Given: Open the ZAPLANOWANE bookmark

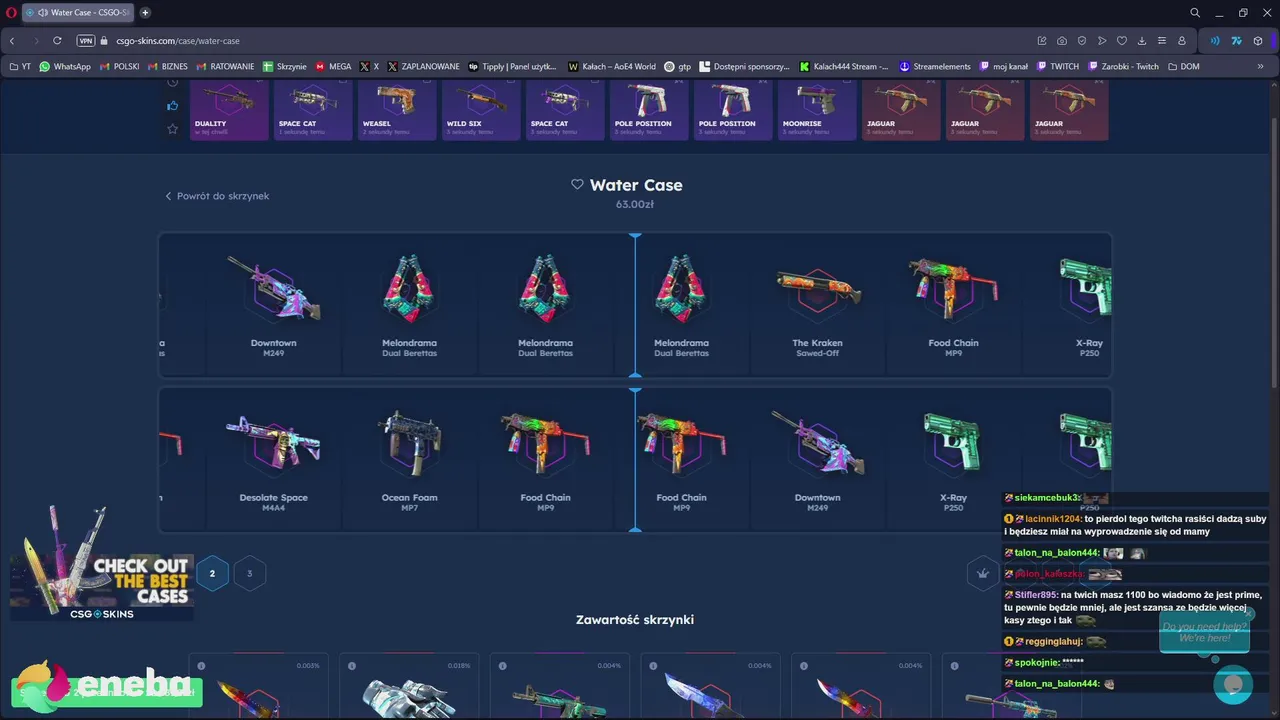Looking at the screenshot, I should [424, 66].
